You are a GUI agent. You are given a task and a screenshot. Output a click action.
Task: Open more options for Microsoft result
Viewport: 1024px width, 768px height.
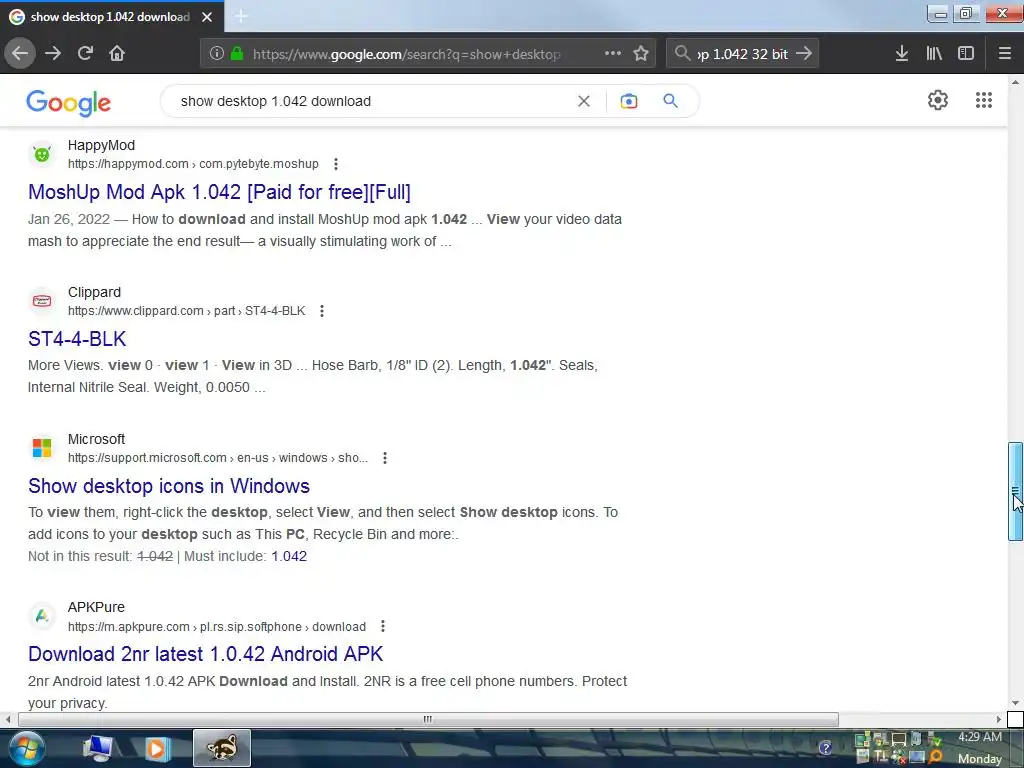coord(385,458)
